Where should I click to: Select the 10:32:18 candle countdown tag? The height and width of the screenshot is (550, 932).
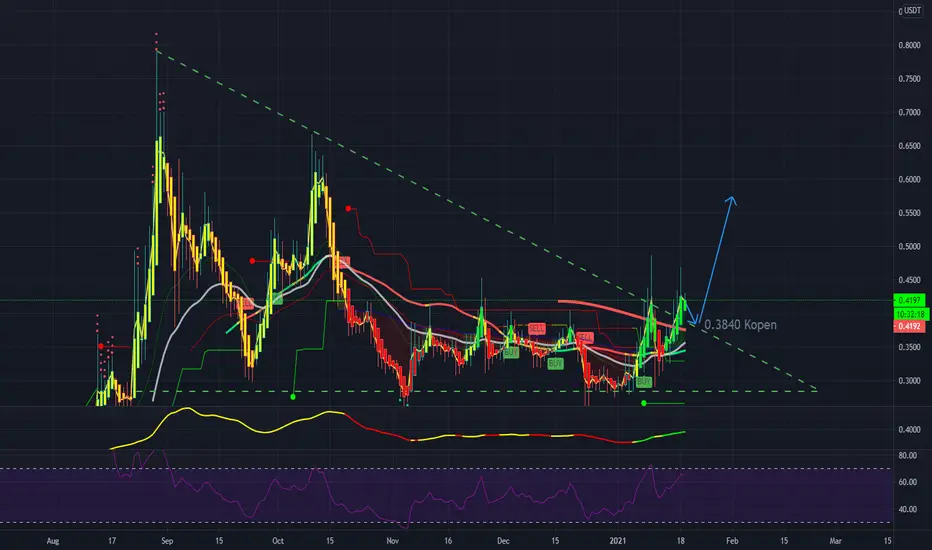click(911, 314)
